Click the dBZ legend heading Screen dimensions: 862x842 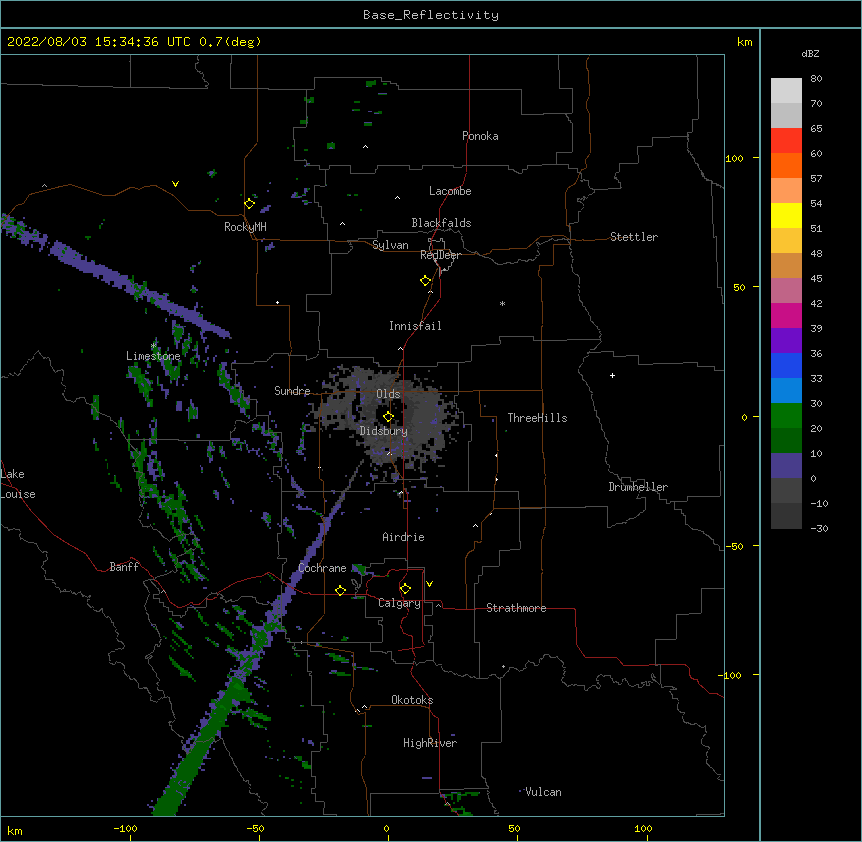(810, 54)
